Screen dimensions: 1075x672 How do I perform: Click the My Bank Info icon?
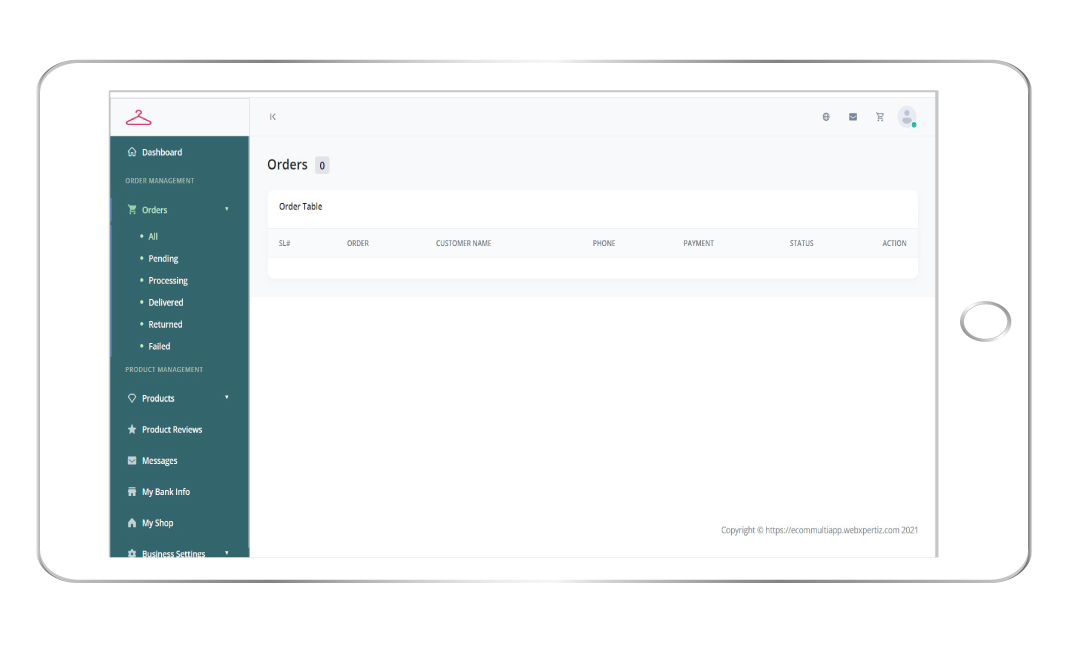click(132, 492)
